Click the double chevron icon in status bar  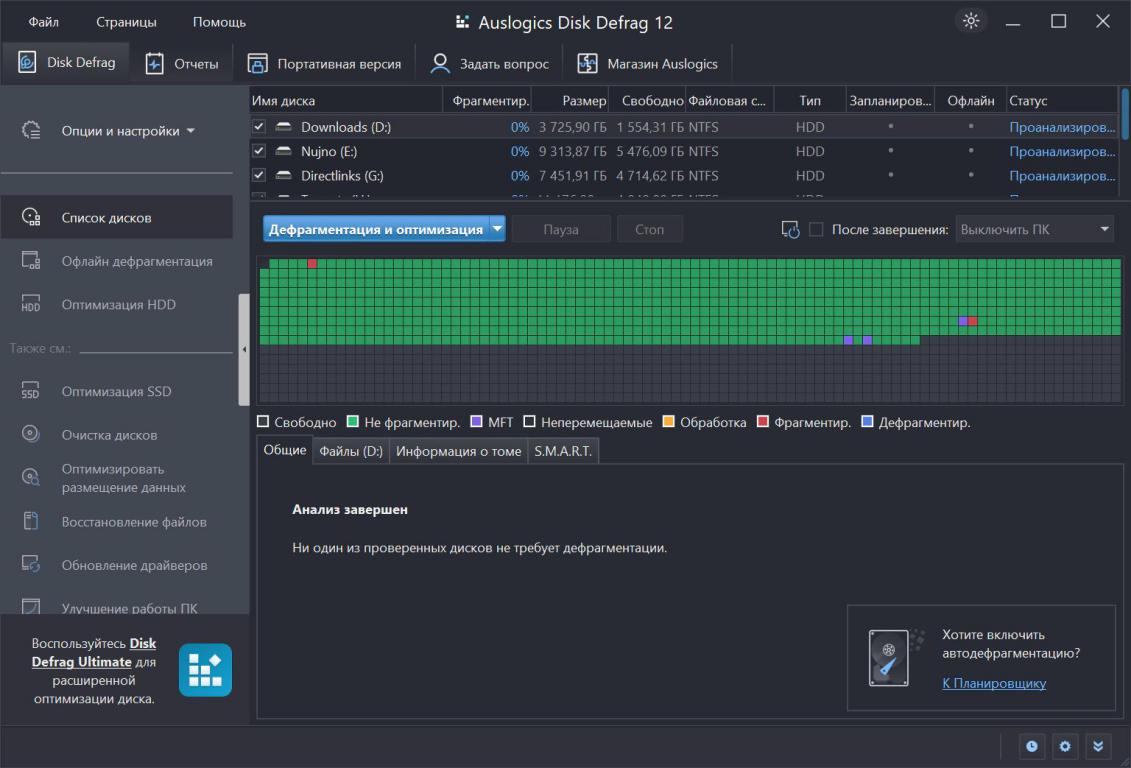1098,746
